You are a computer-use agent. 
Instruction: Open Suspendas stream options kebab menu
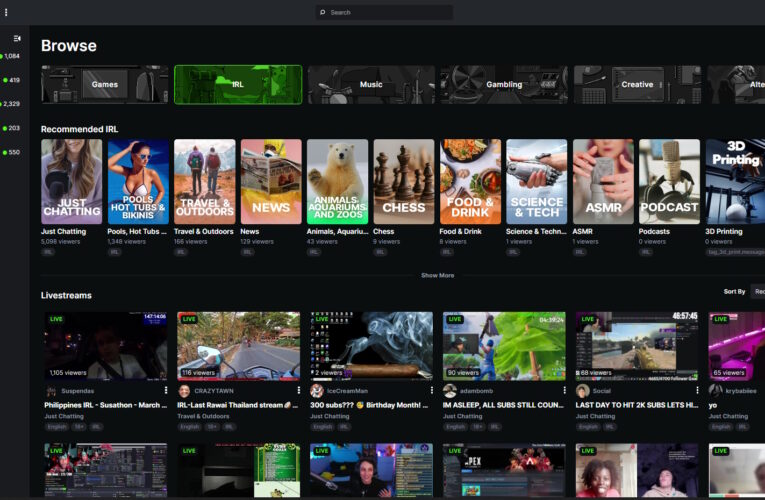pyautogui.click(x=166, y=390)
